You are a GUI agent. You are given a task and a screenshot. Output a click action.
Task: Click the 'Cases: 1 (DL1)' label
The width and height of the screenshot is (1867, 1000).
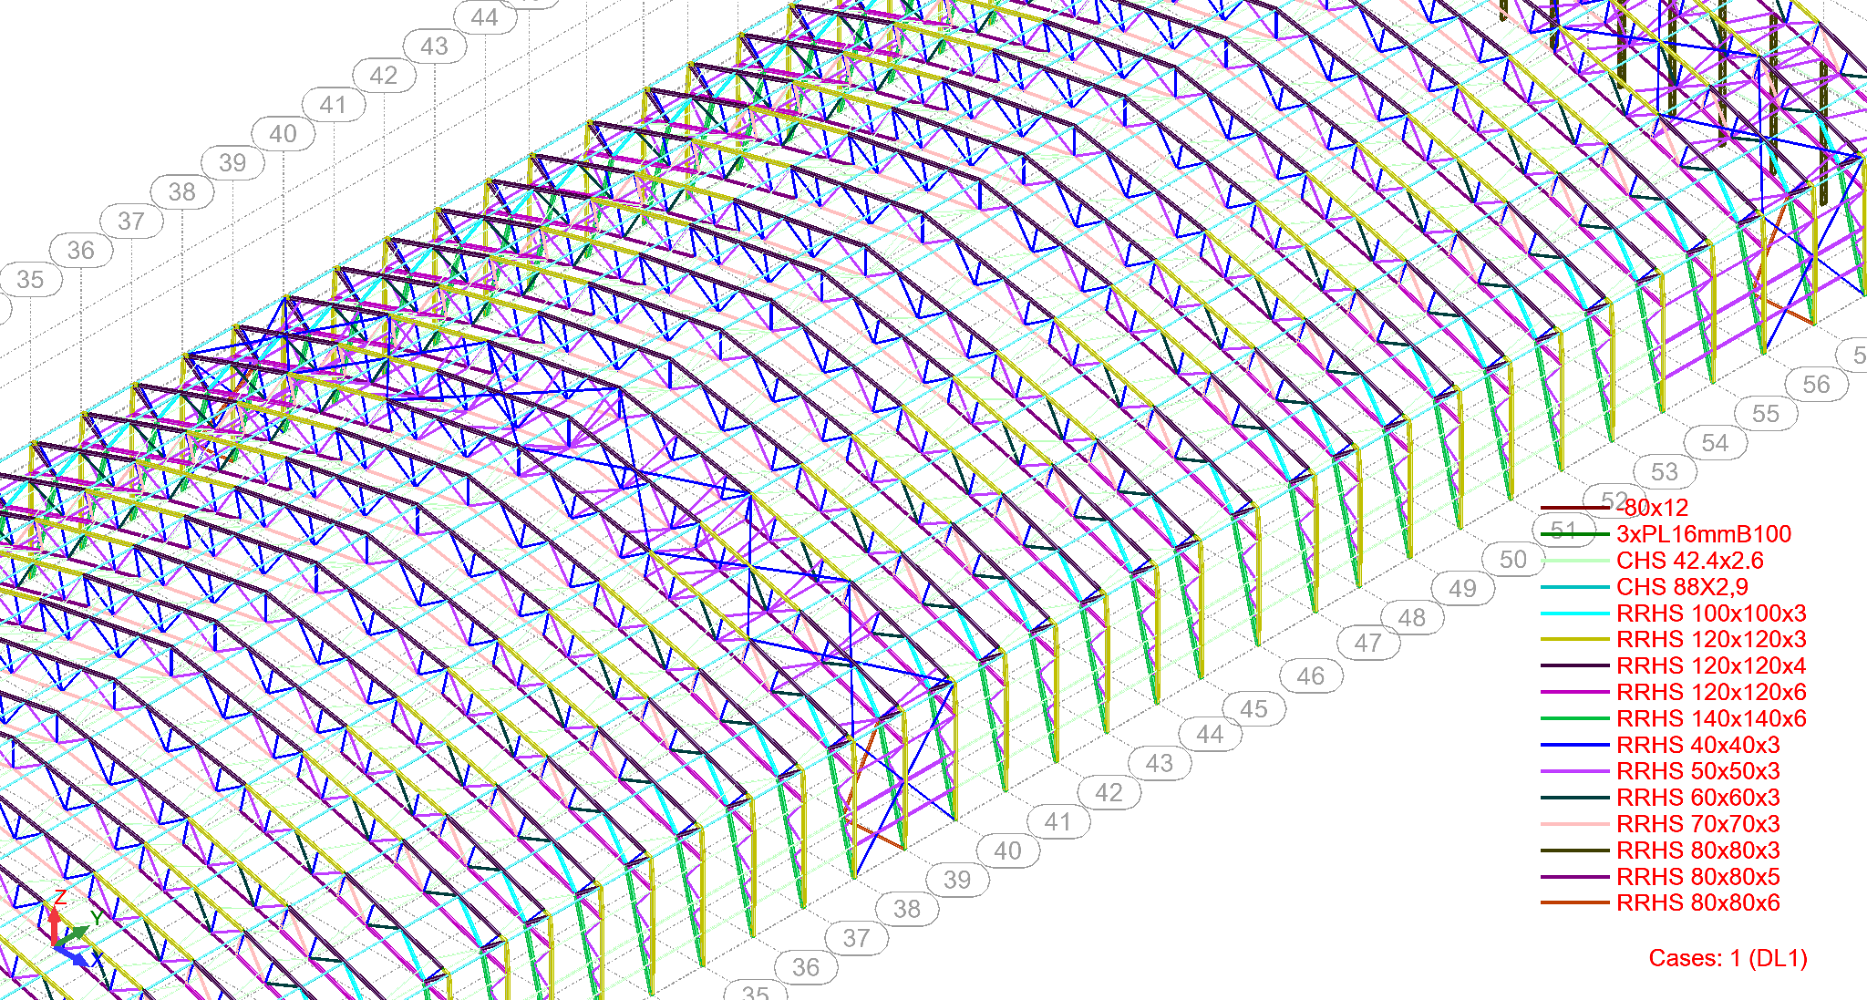tap(1728, 958)
